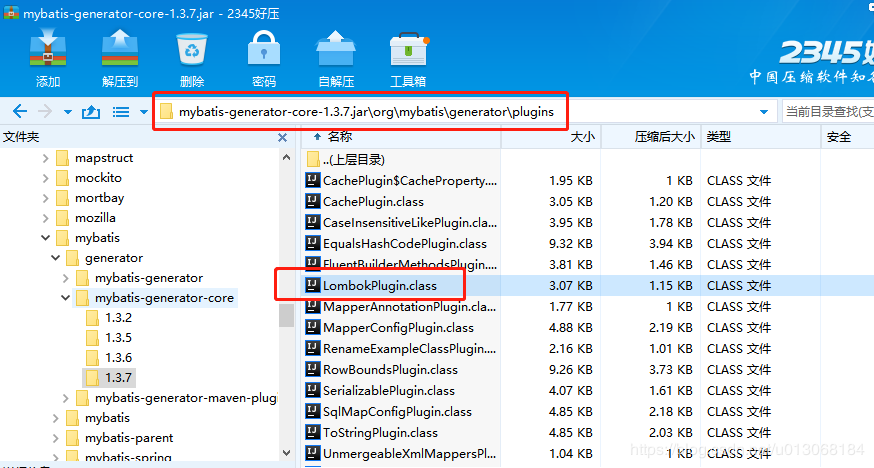Click the class file icon beside ToStringPlugin.class
This screenshot has height=468, width=874.
click(313, 432)
